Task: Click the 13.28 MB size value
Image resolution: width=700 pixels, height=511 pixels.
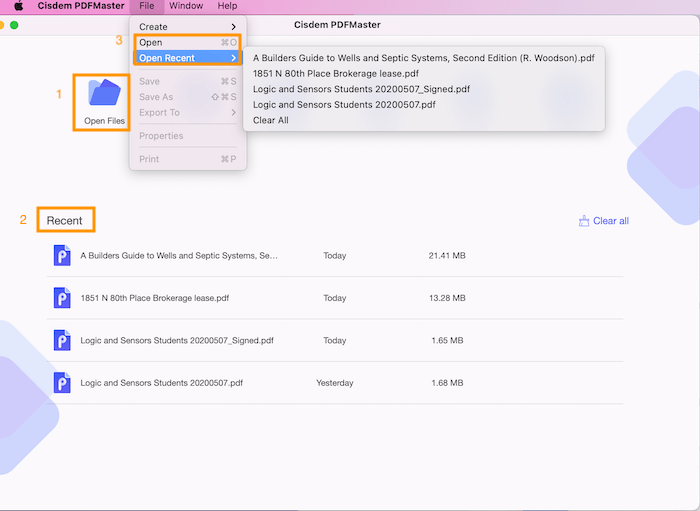Action: 447,298
